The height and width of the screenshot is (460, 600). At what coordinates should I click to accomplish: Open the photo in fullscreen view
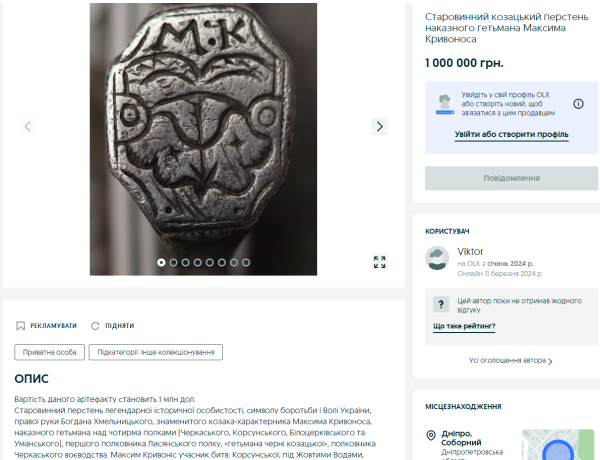[x=380, y=262]
